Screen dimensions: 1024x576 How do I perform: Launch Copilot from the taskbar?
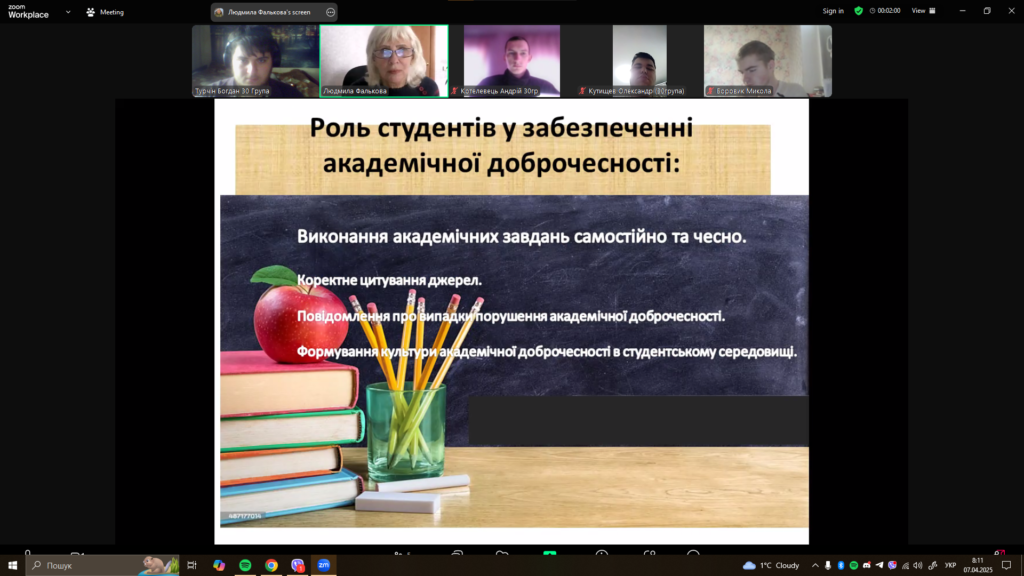[219, 565]
